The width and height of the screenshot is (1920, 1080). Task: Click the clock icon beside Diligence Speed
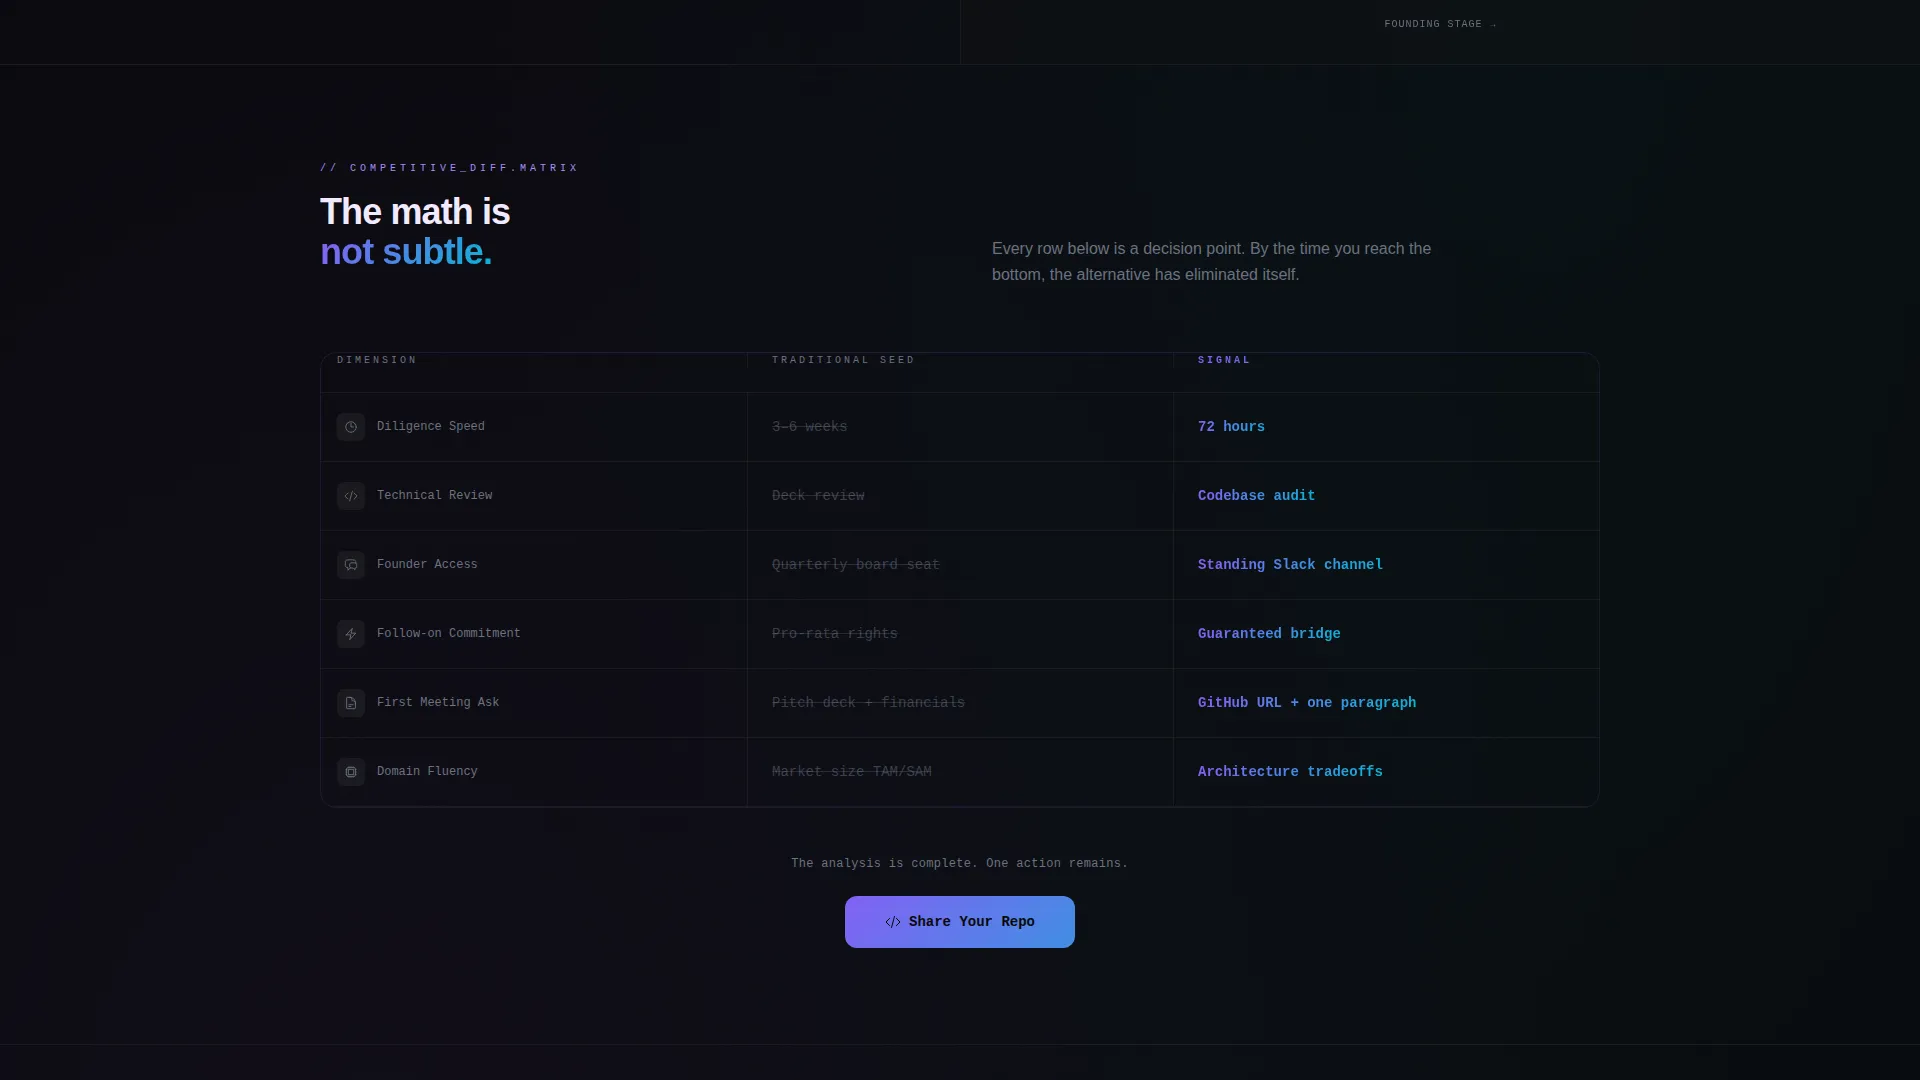click(x=351, y=427)
